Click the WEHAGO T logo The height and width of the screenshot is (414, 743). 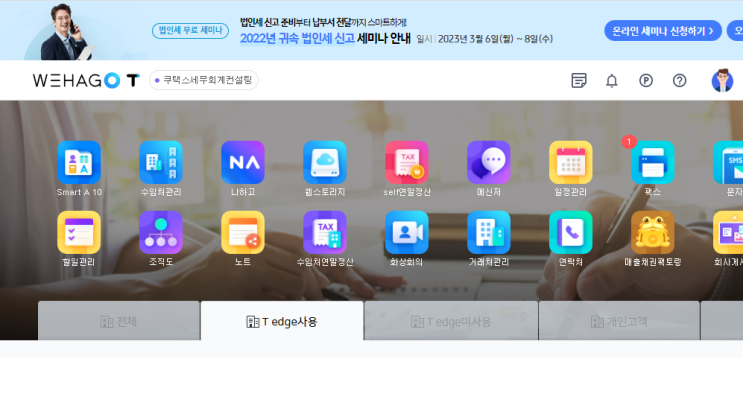(86, 80)
